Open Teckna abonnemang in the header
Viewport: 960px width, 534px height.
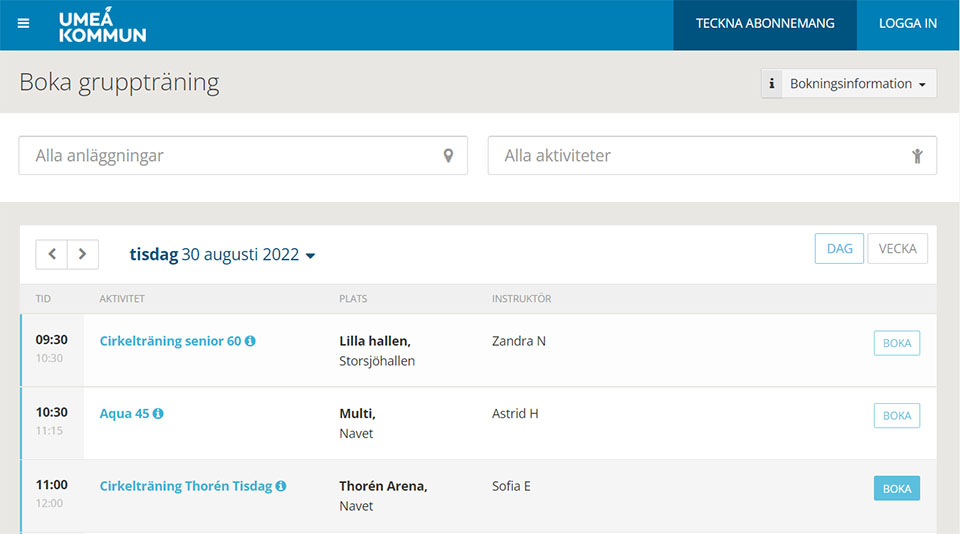pos(765,25)
